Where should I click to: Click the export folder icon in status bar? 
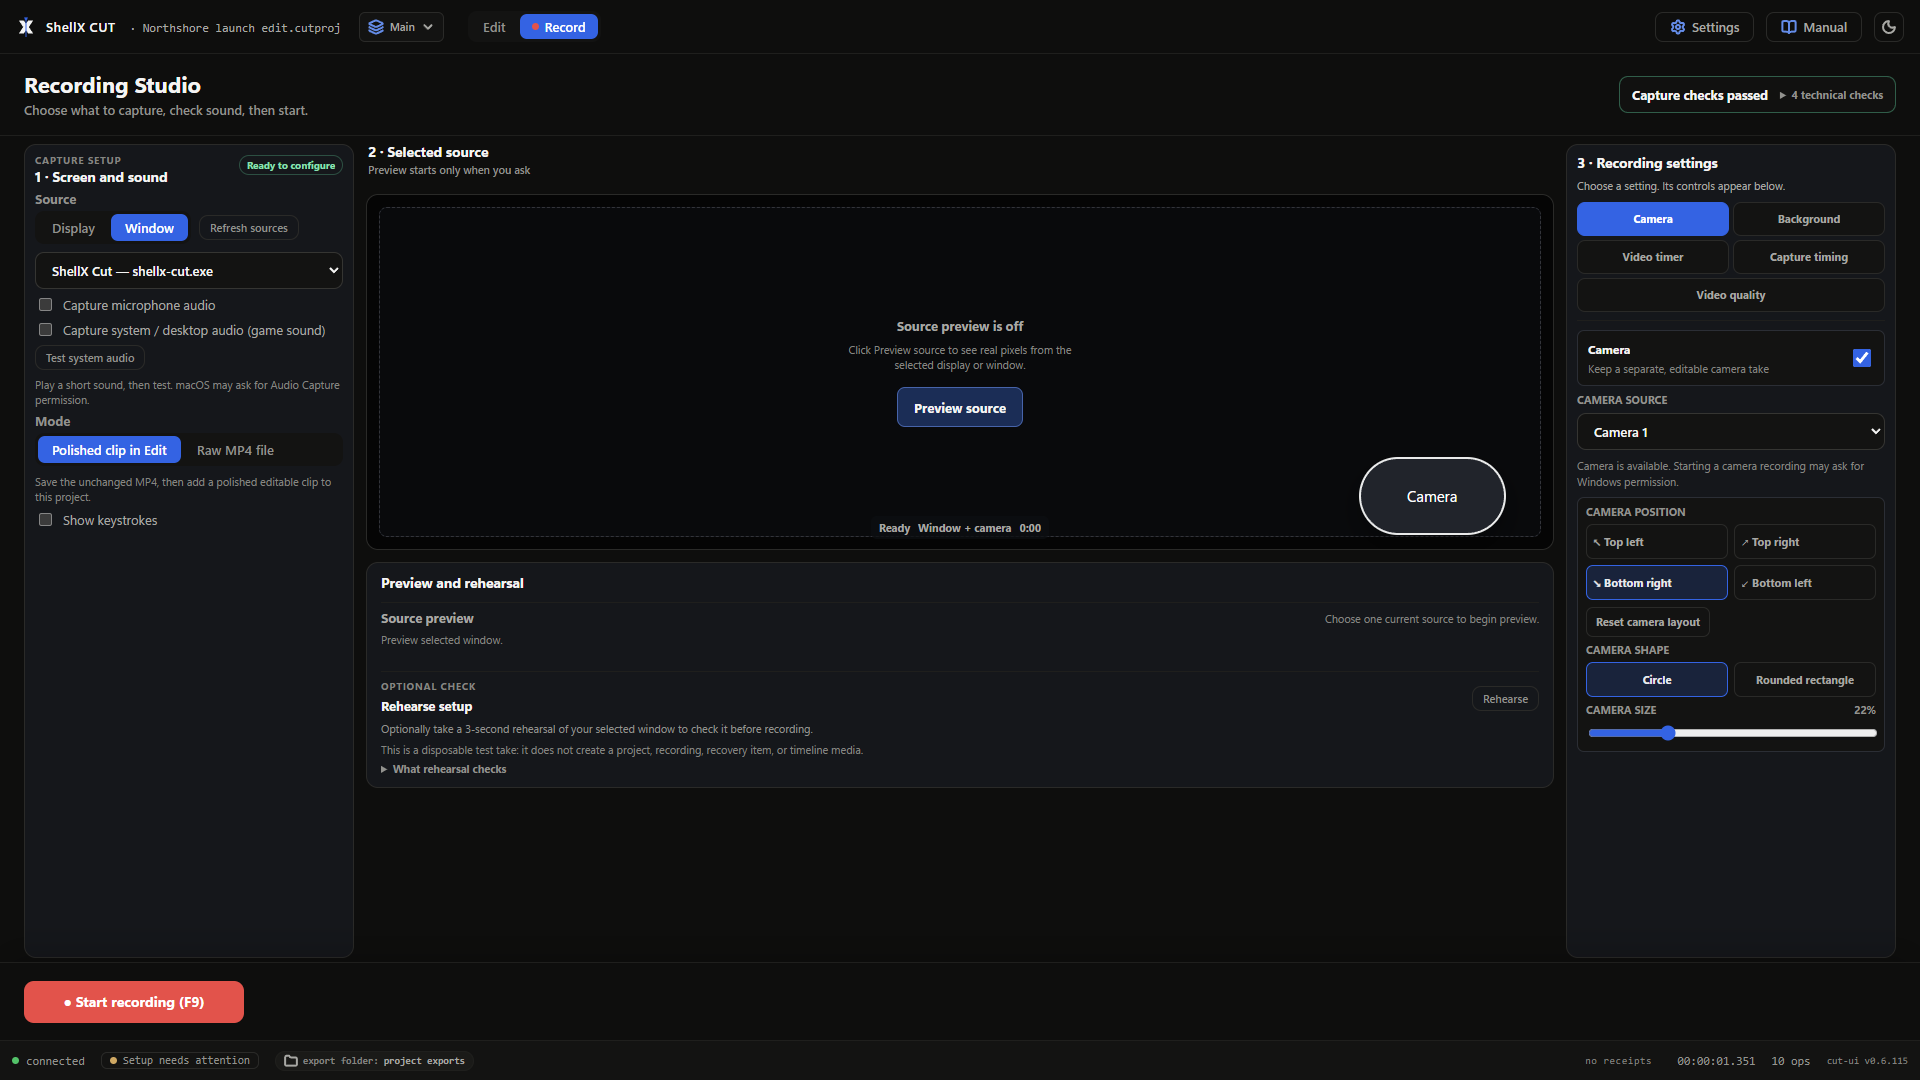click(x=291, y=1061)
